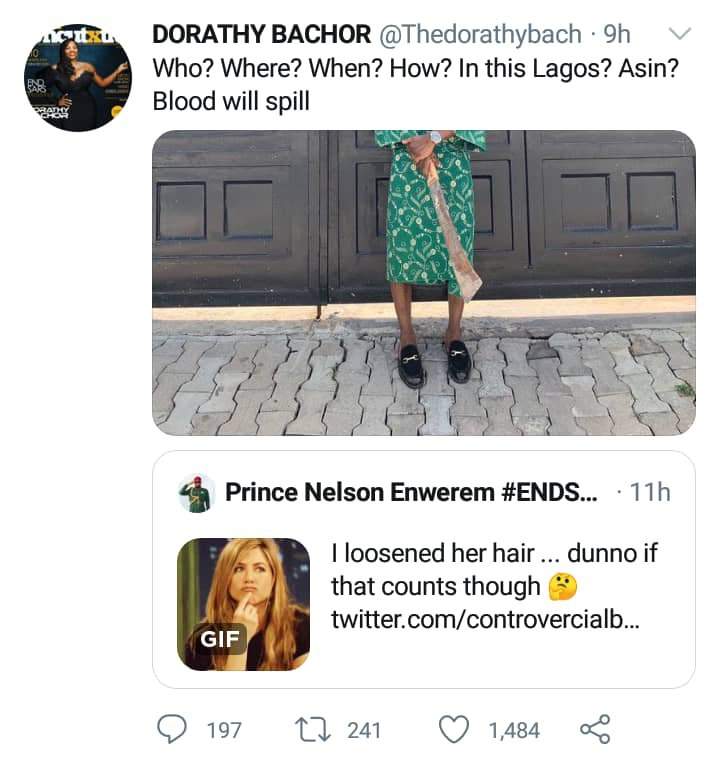View the 241 retweets count

click(x=364, y=730)
